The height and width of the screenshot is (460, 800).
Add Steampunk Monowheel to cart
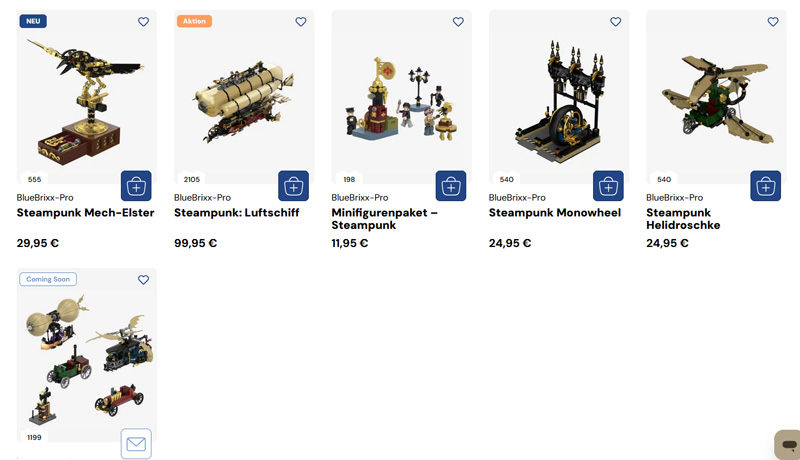click(x=608, y=186)
